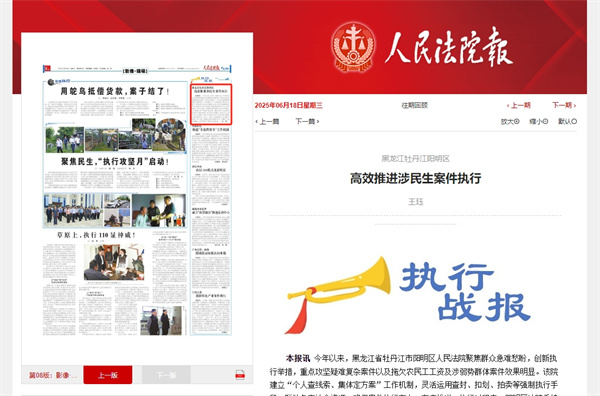Open next article 下一篇
600x396 pixels.
click(307, 122)
